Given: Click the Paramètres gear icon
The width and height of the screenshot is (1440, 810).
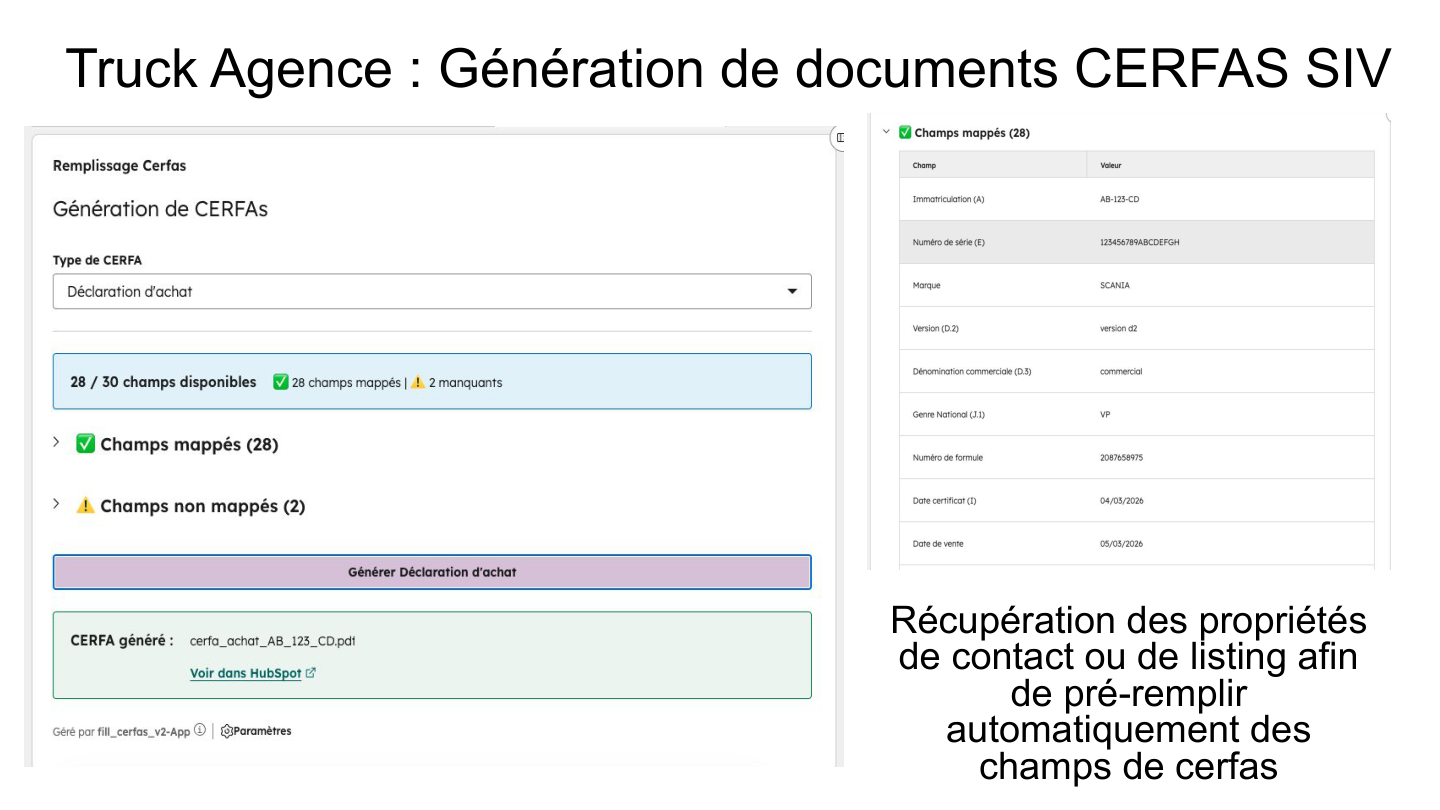Looking at the screenshot, I should 227,731.
